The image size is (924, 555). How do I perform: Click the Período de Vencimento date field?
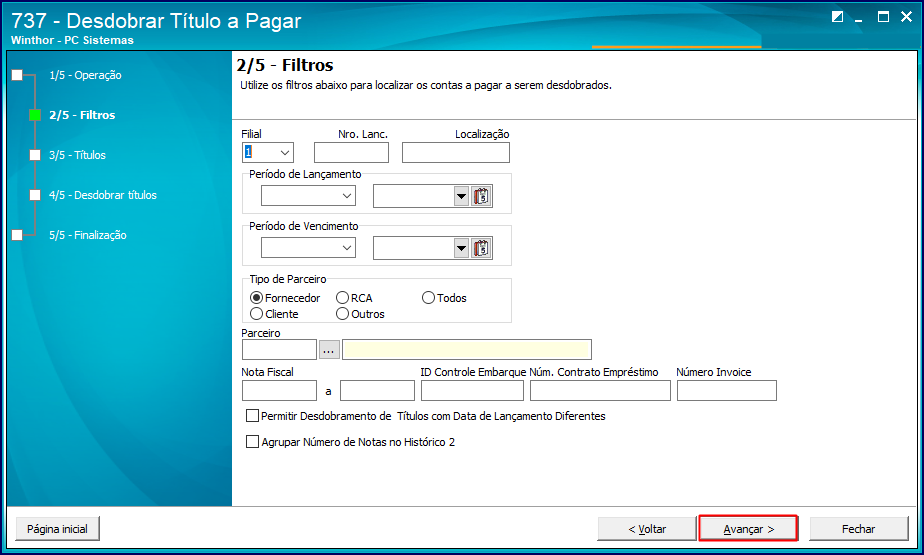point(413,248)
